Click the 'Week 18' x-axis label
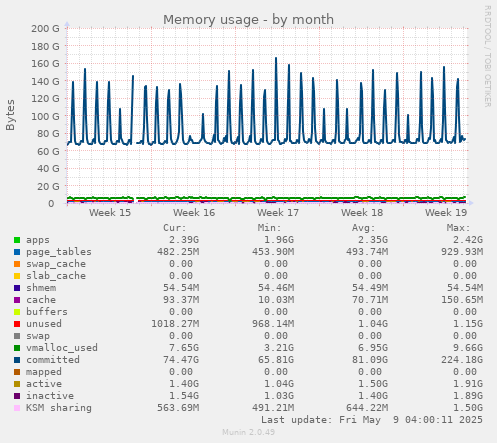Screen dimensions: 497x443 click(362, 213)
